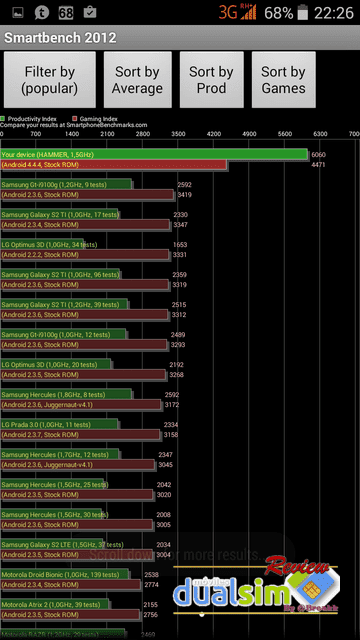This screenshot has height=640, width=360.
Task: Tap the Sort by Average button
Action: 138,80
